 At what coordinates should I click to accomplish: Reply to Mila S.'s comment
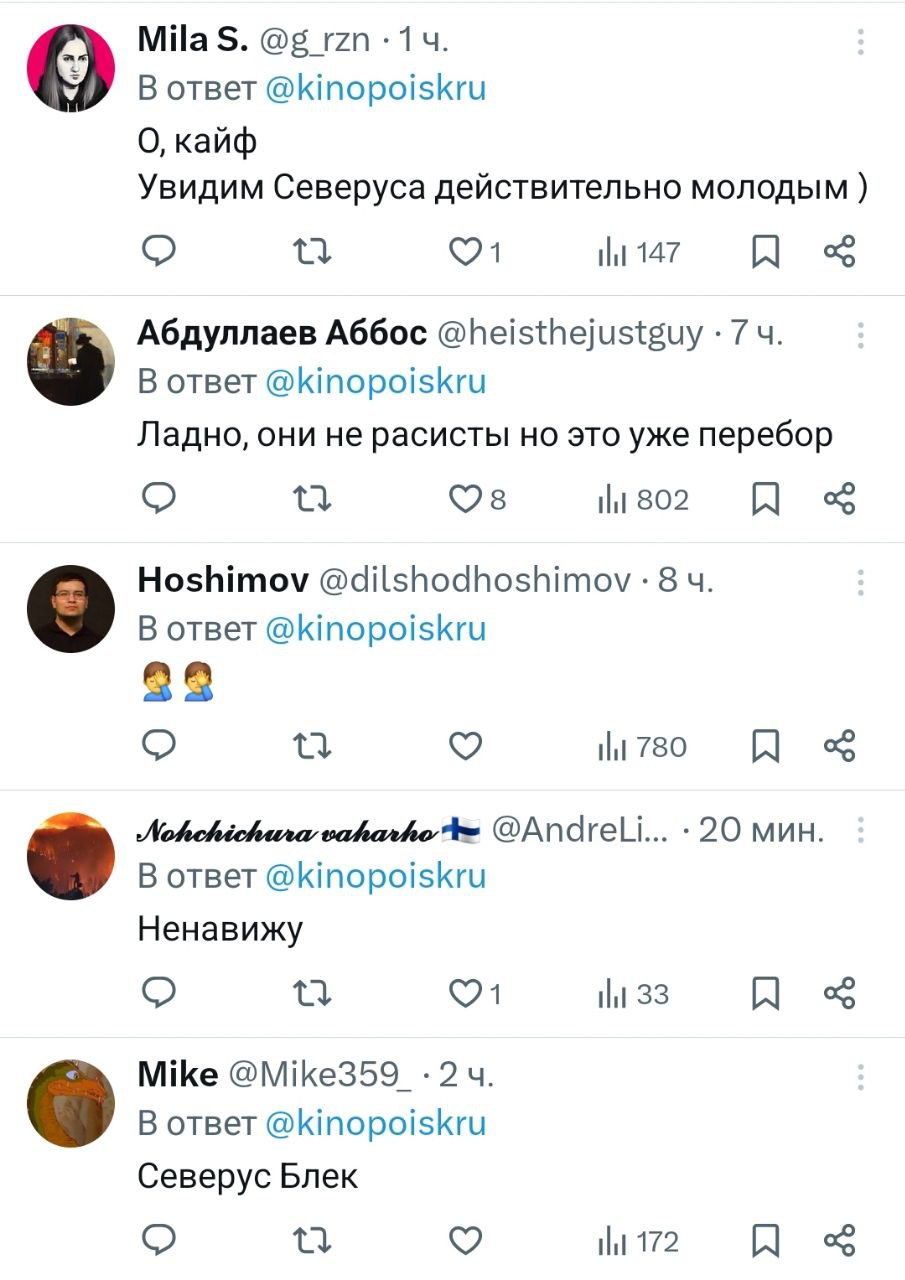tap(158, 252)
